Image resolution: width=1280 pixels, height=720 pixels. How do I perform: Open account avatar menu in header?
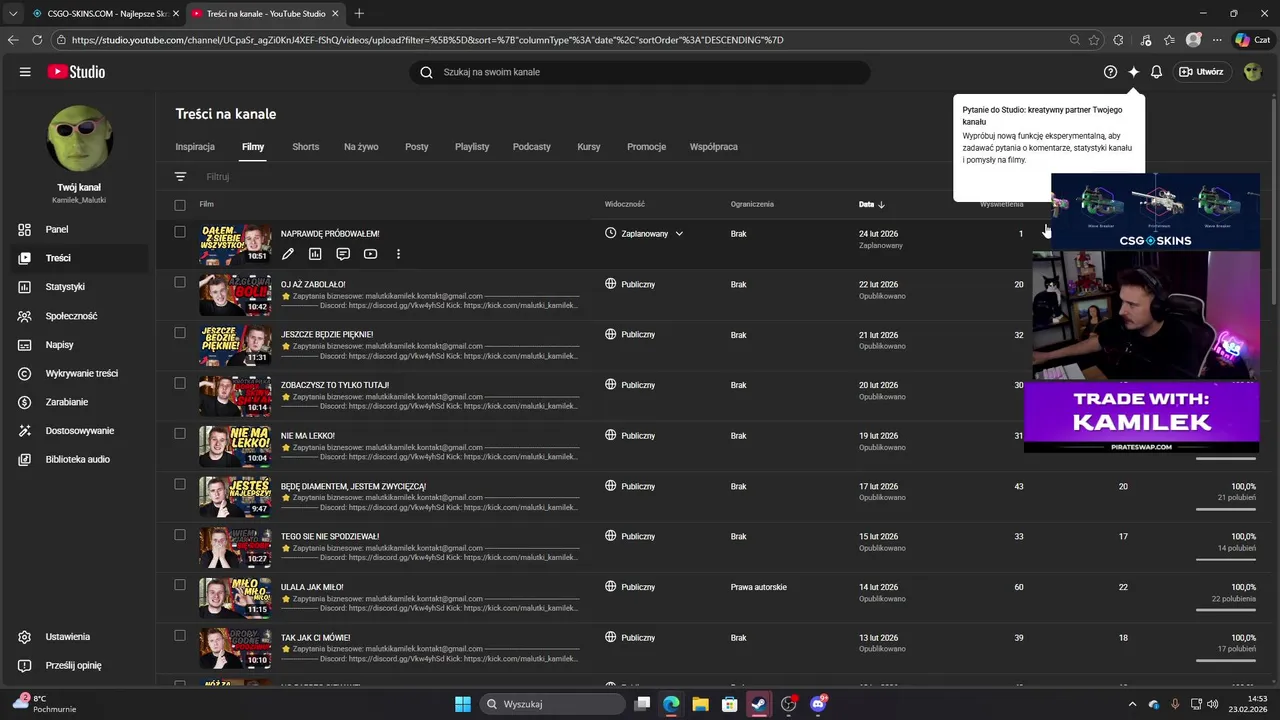tap(1252, 72)
